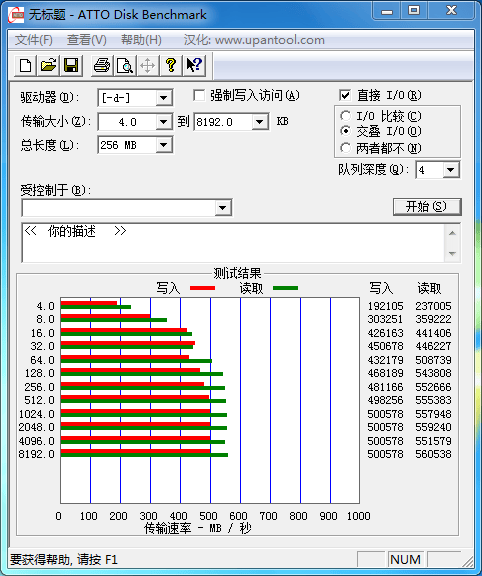Click the www.upantool.com menu link

(270, 40)
